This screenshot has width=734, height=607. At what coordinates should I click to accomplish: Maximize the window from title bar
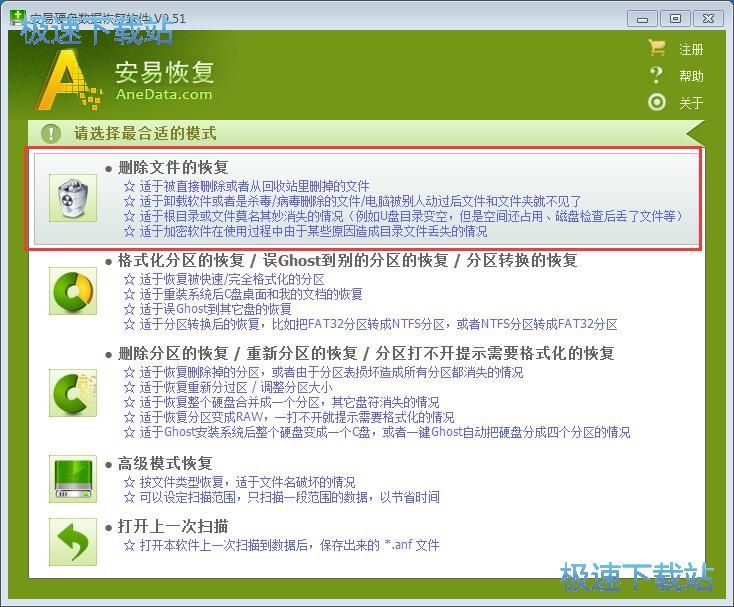(x=675, y=19)
